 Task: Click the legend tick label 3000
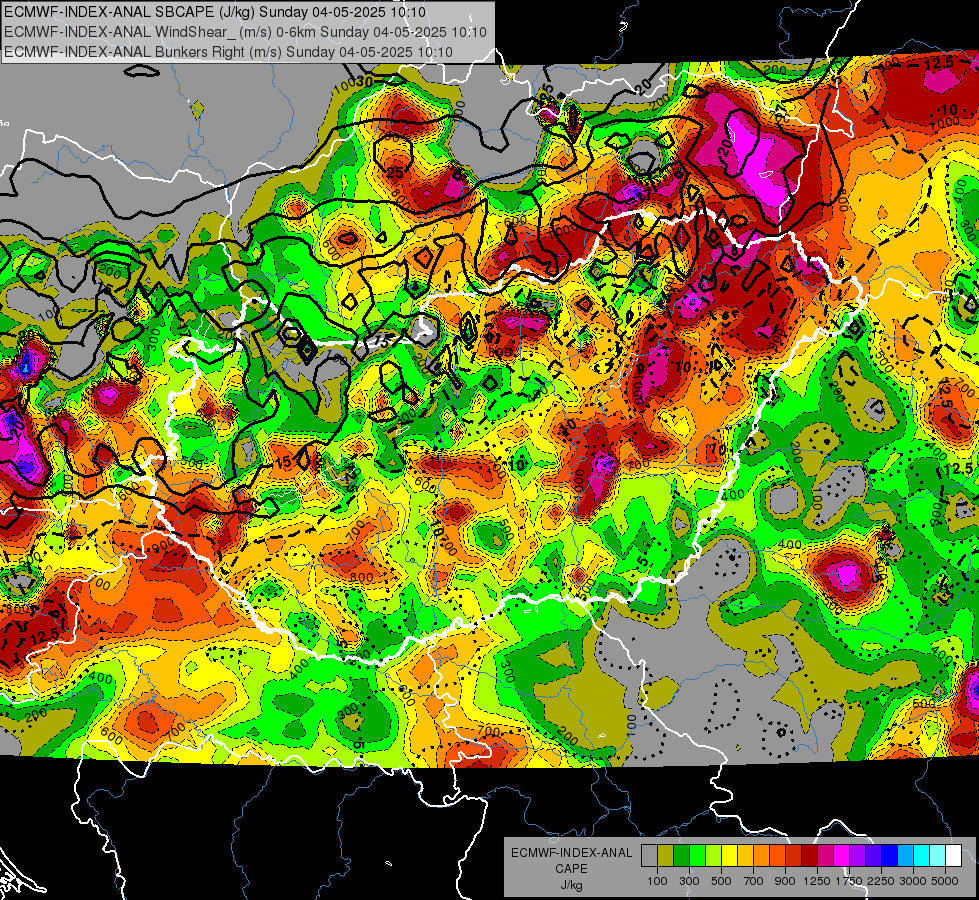(913, 881)
